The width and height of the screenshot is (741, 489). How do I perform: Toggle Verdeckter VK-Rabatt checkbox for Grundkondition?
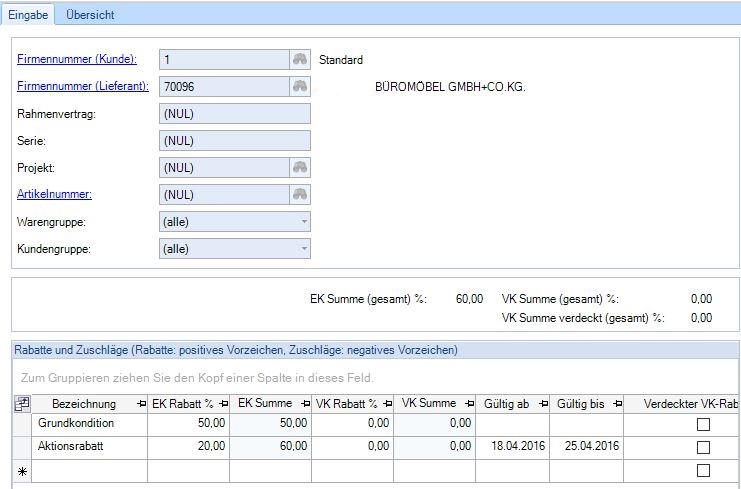703,424
